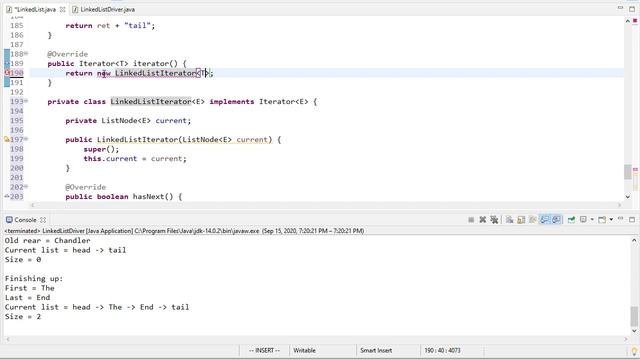Click the Console vertical scrollbar up arrow
The height and width of the screenshot is (360, 640).
point(634,240)
